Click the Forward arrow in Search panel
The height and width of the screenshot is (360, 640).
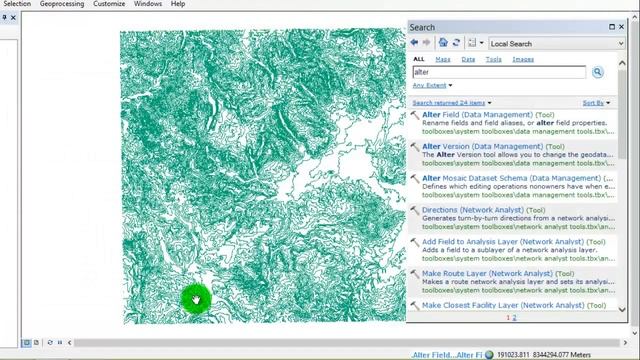click(427, 42)
